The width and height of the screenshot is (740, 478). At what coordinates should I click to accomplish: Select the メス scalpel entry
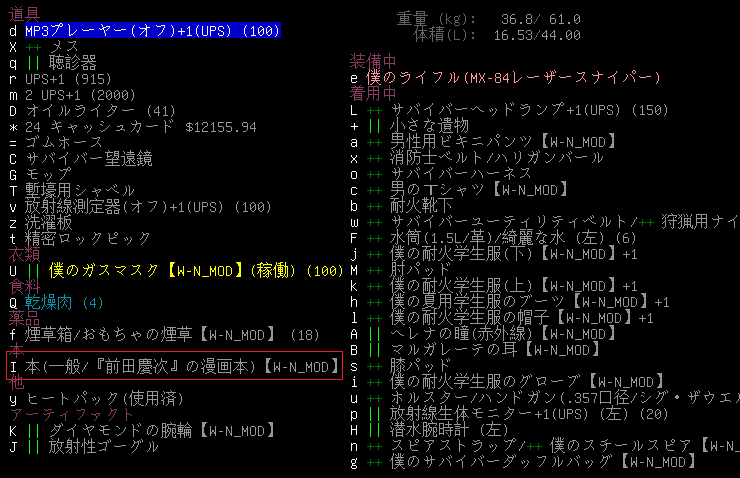pos(60,47)
